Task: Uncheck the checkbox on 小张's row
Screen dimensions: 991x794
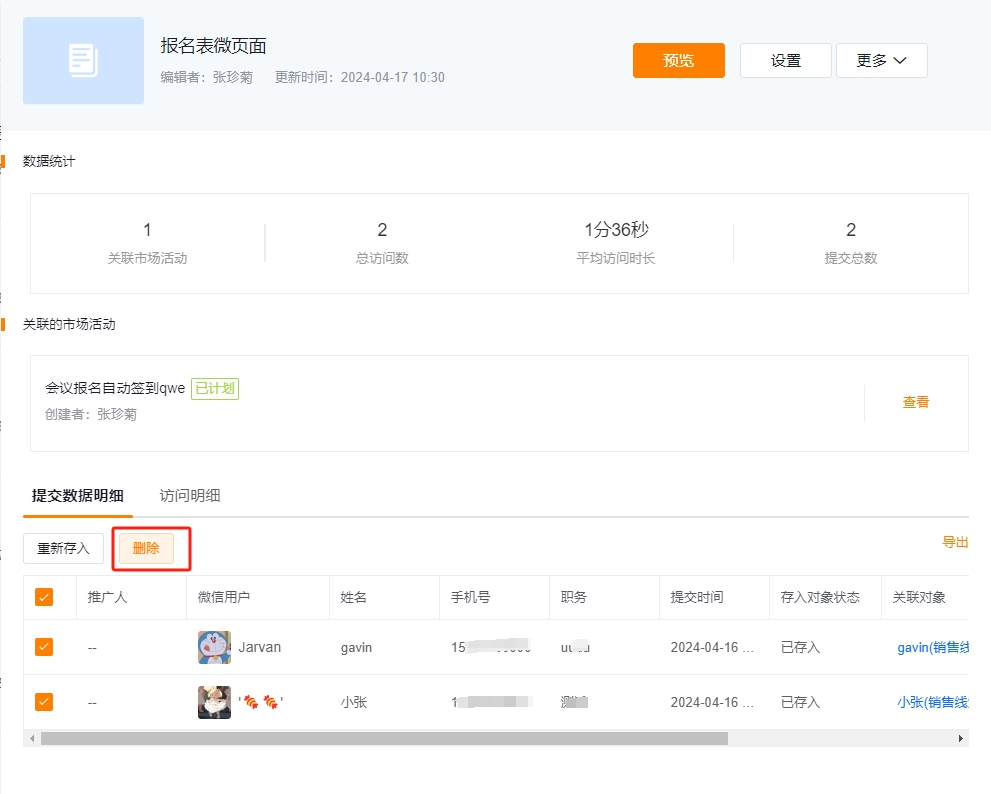Action: [x=43, y=701]
